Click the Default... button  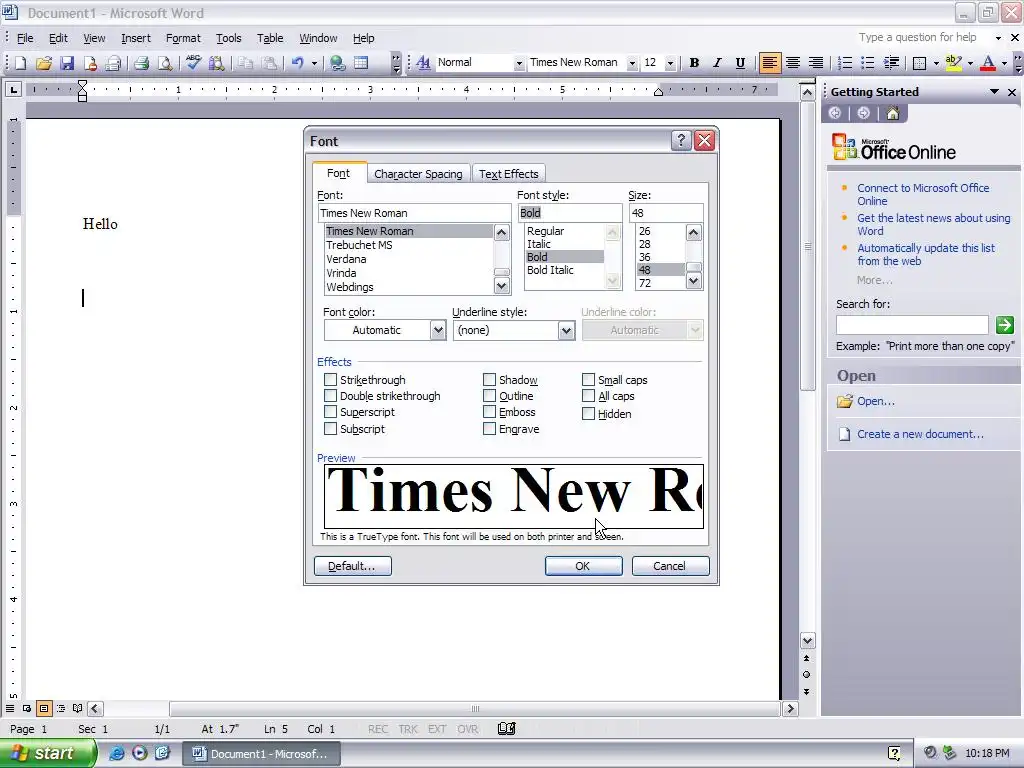pos(353,566)
